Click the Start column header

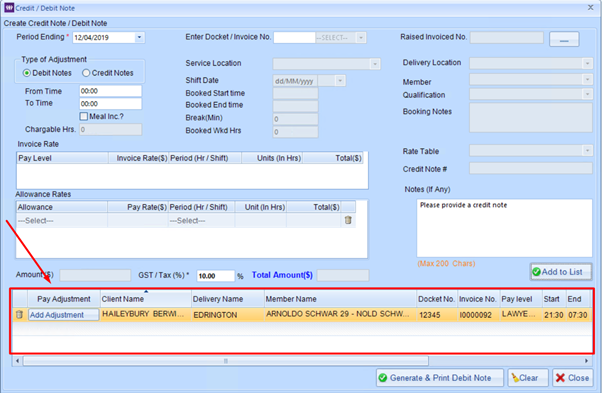coord(554,299)
